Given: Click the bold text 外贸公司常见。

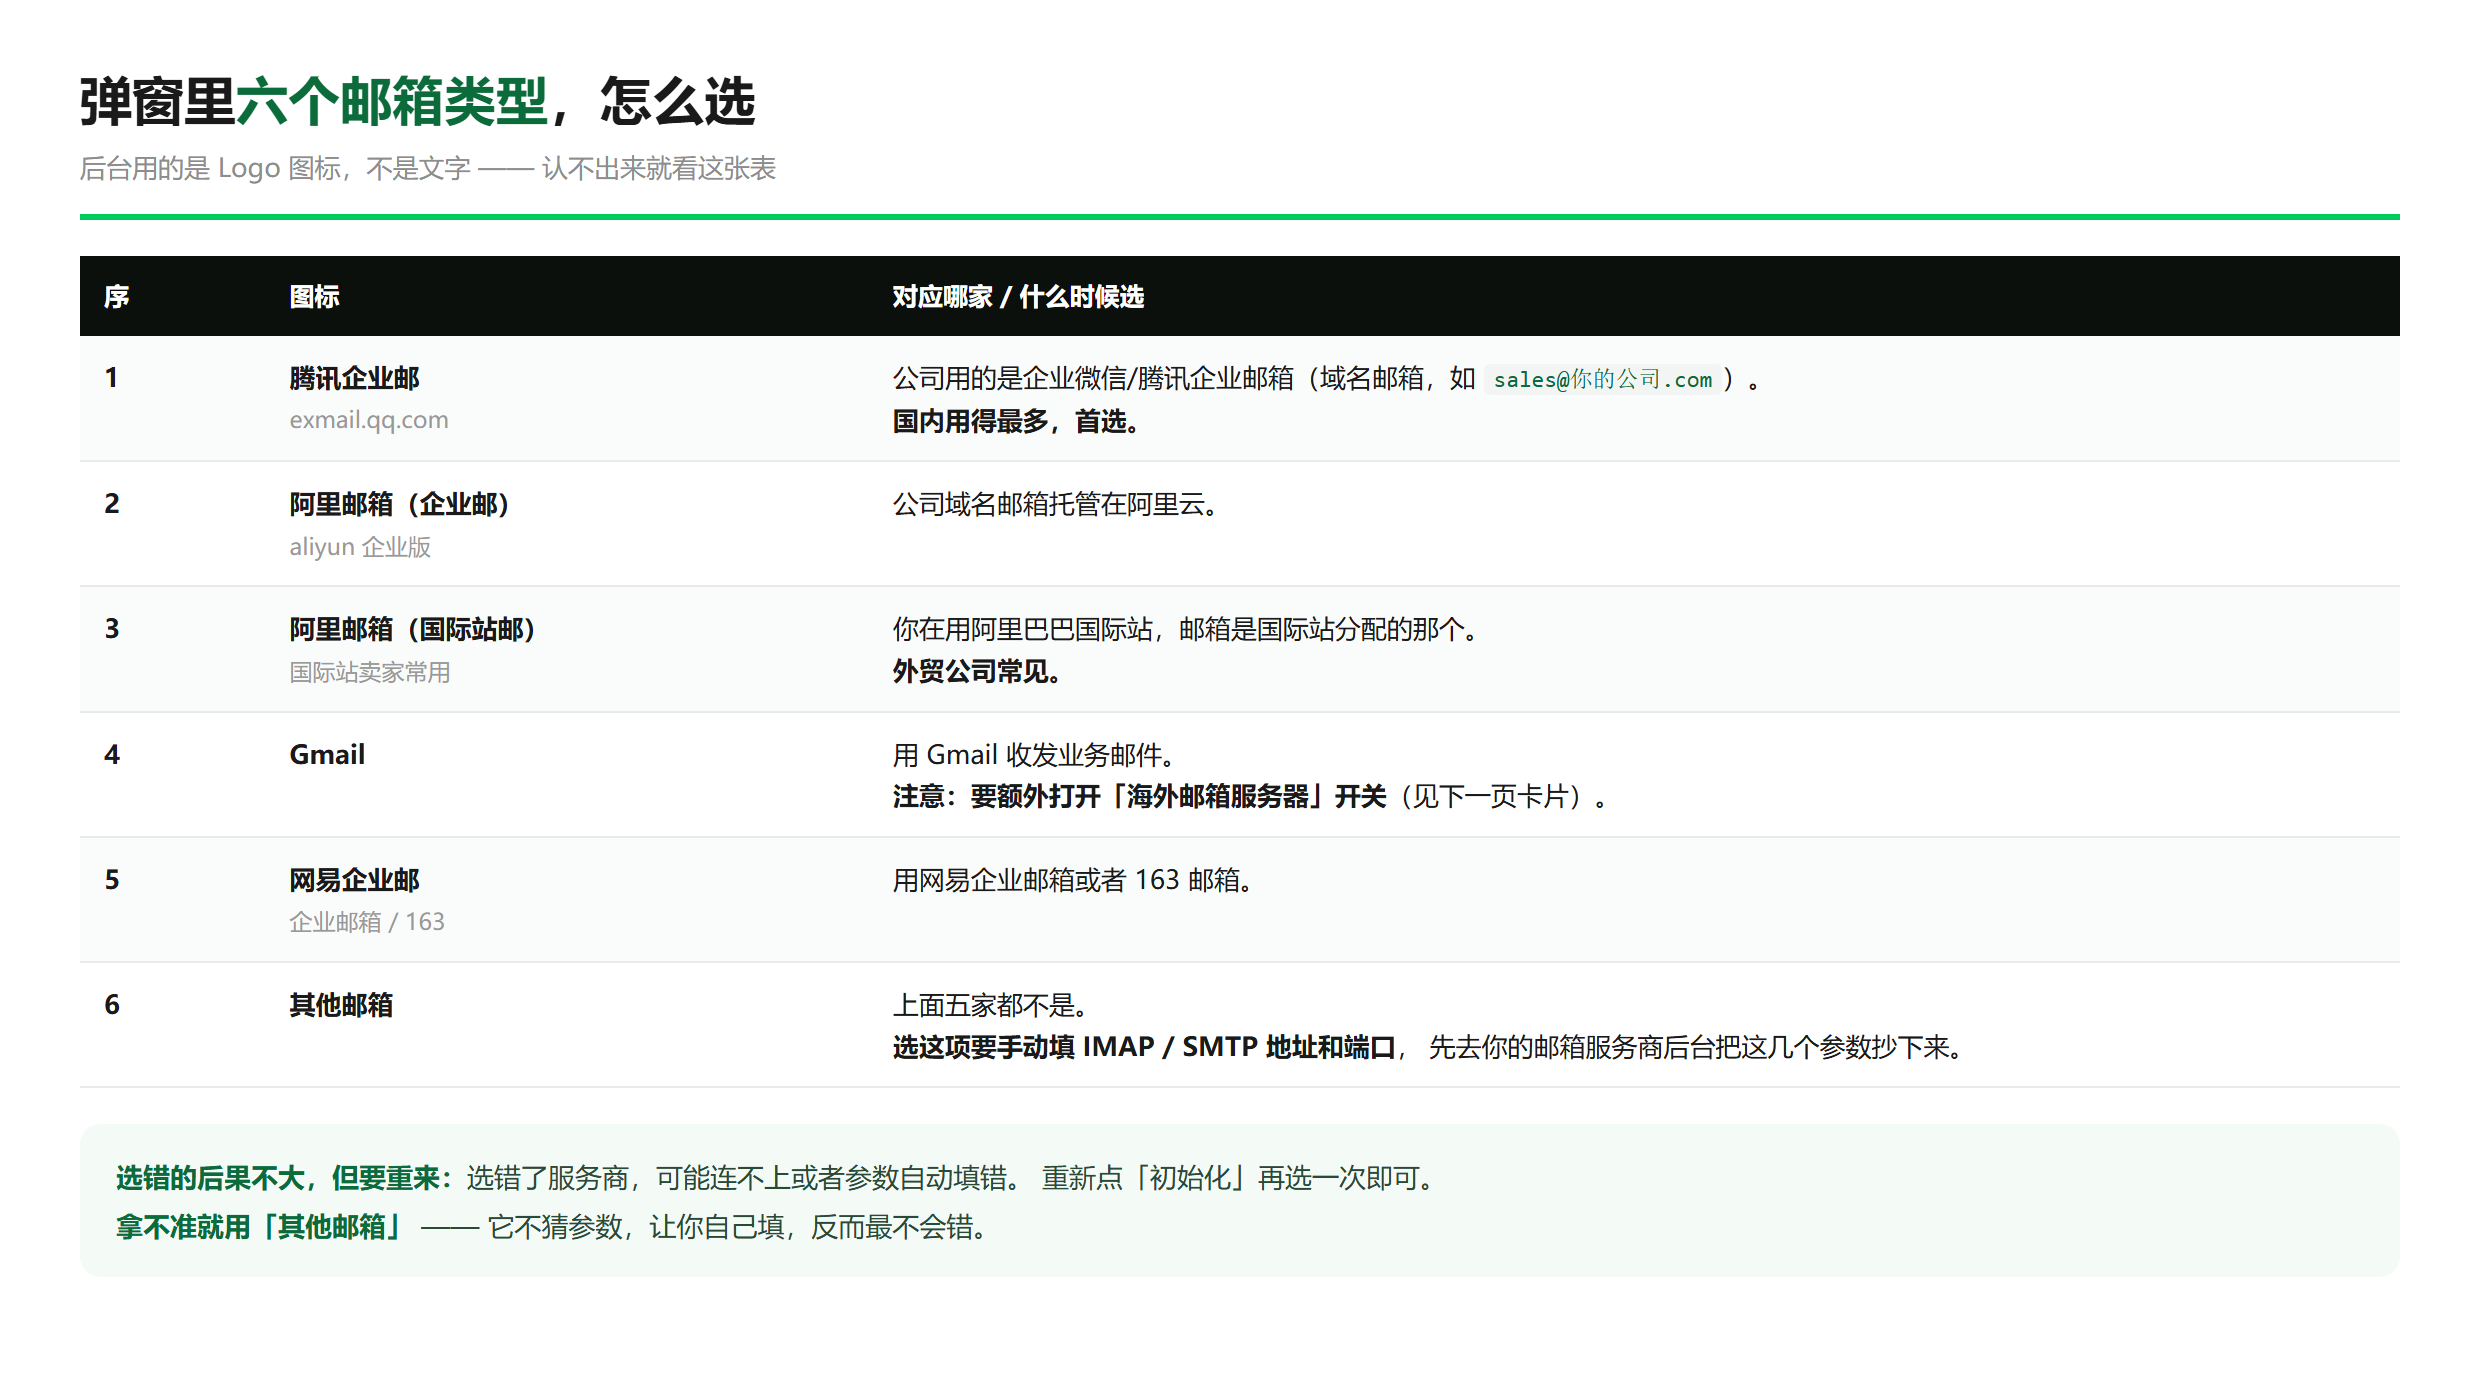Looking at the screenshot, I should pyautogui.click(x=978, y=671).
